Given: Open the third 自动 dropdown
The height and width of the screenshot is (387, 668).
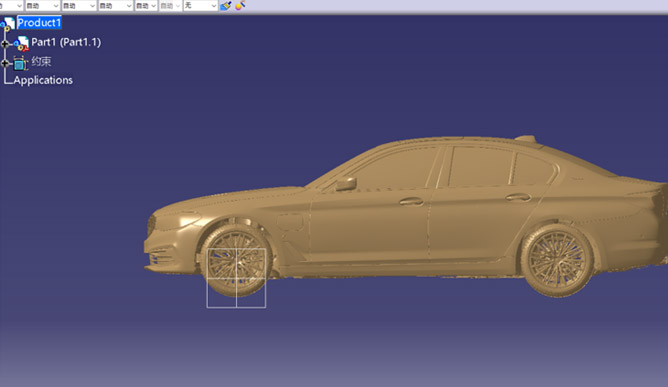Looking at the screenshot, I should pyautogui.click(x=115, y=6).
